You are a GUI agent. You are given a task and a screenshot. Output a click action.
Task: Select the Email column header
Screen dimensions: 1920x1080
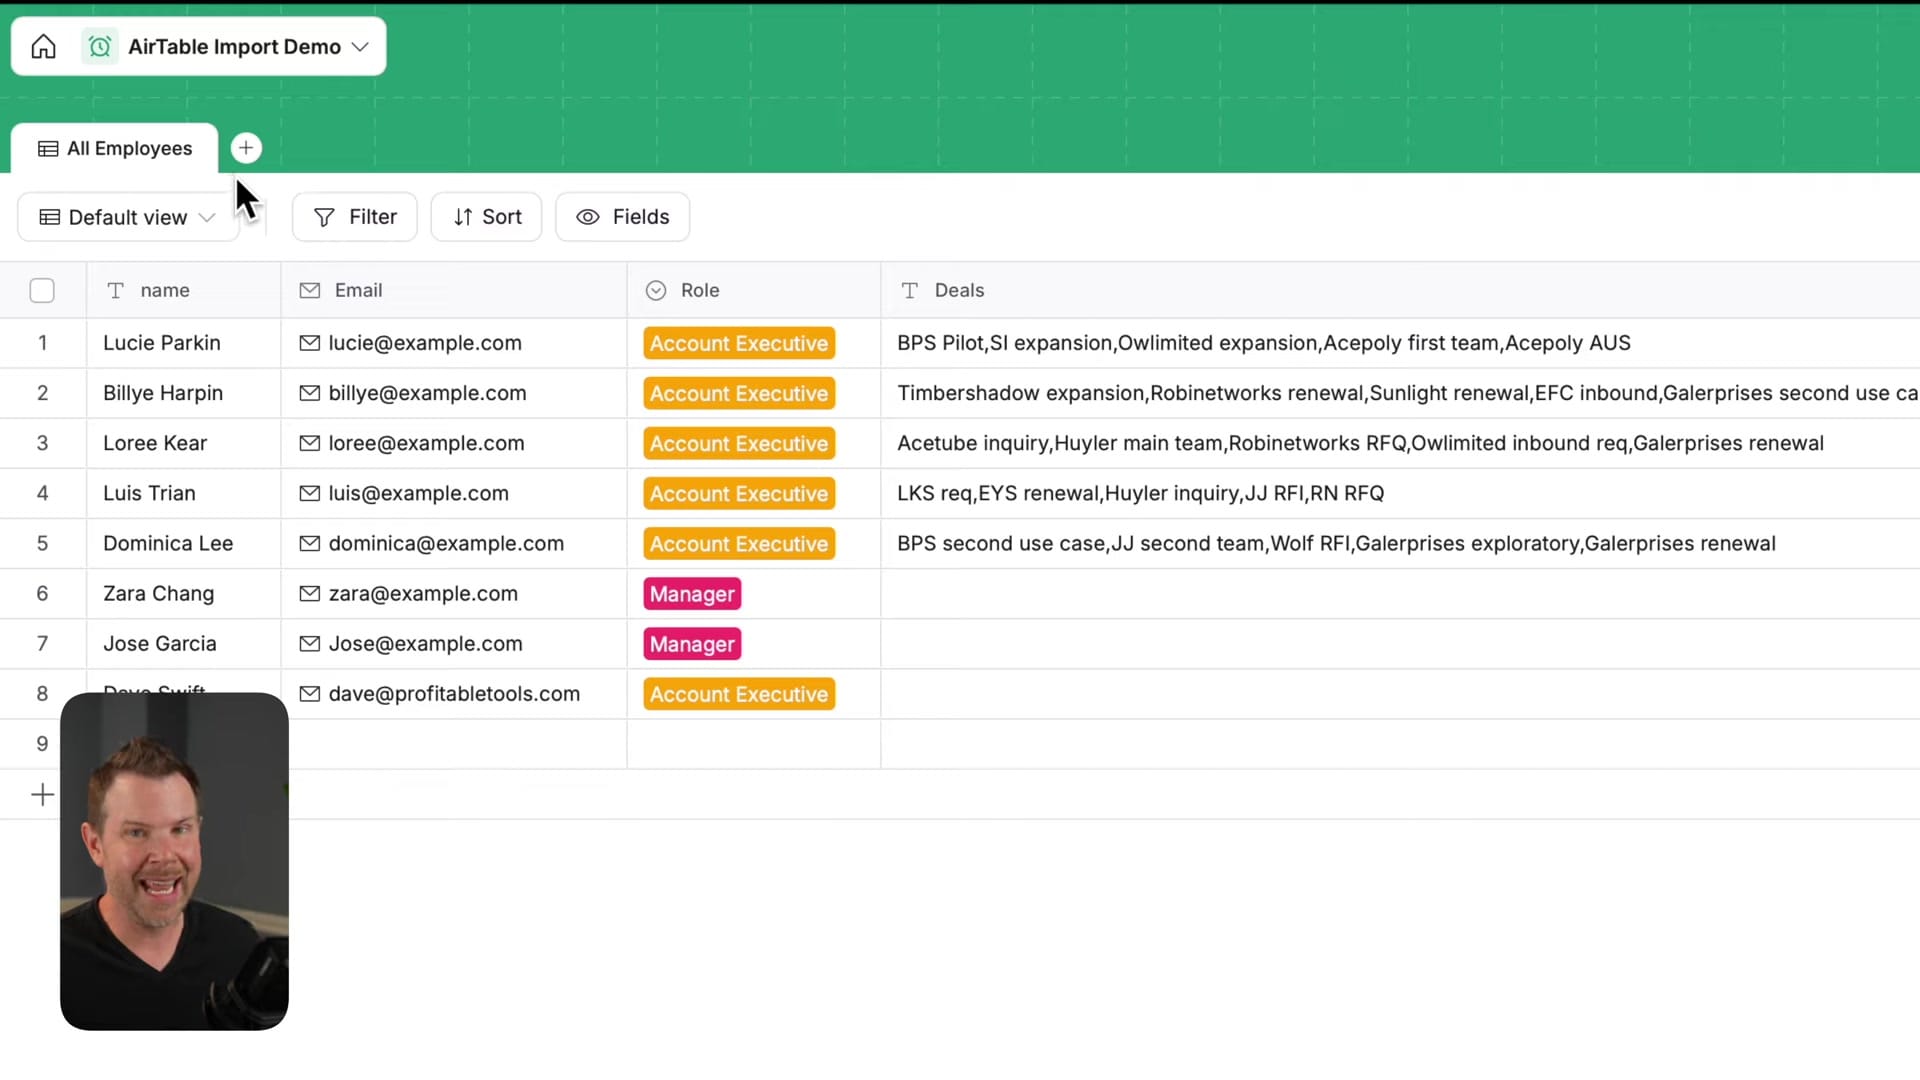454,291
